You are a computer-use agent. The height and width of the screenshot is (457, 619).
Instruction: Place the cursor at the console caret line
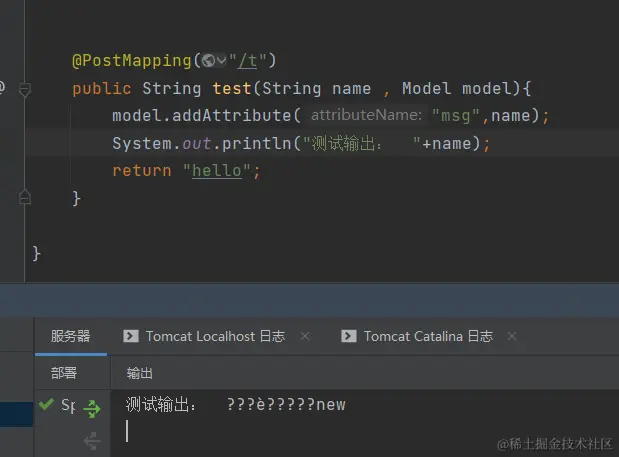point(127,431)
